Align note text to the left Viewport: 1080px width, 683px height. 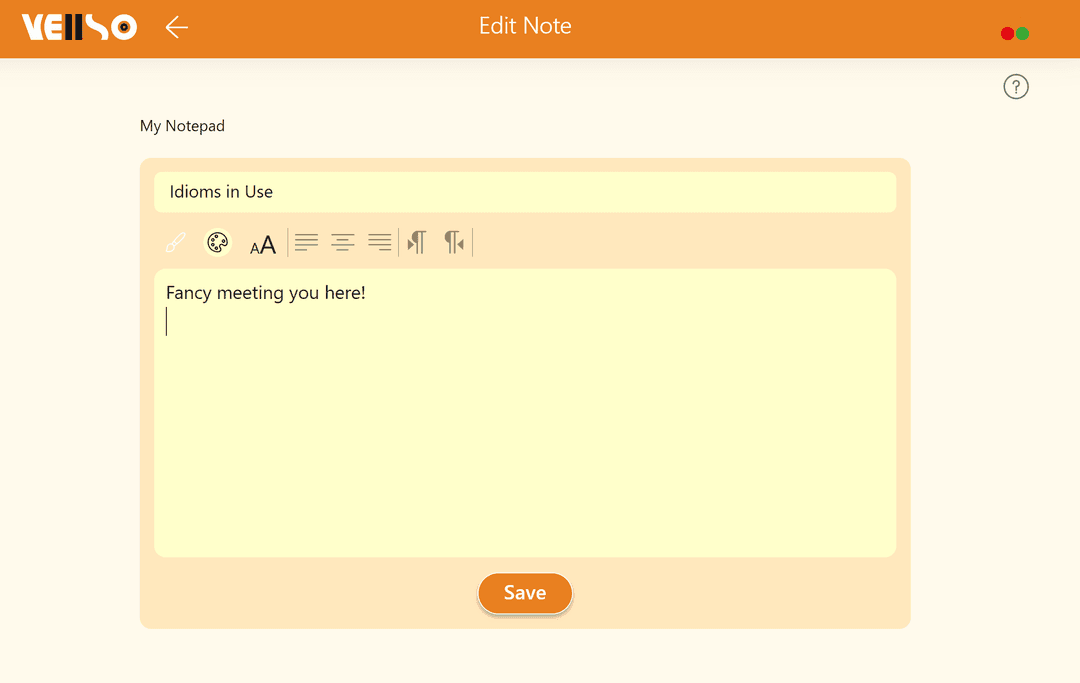click(306, 242)
